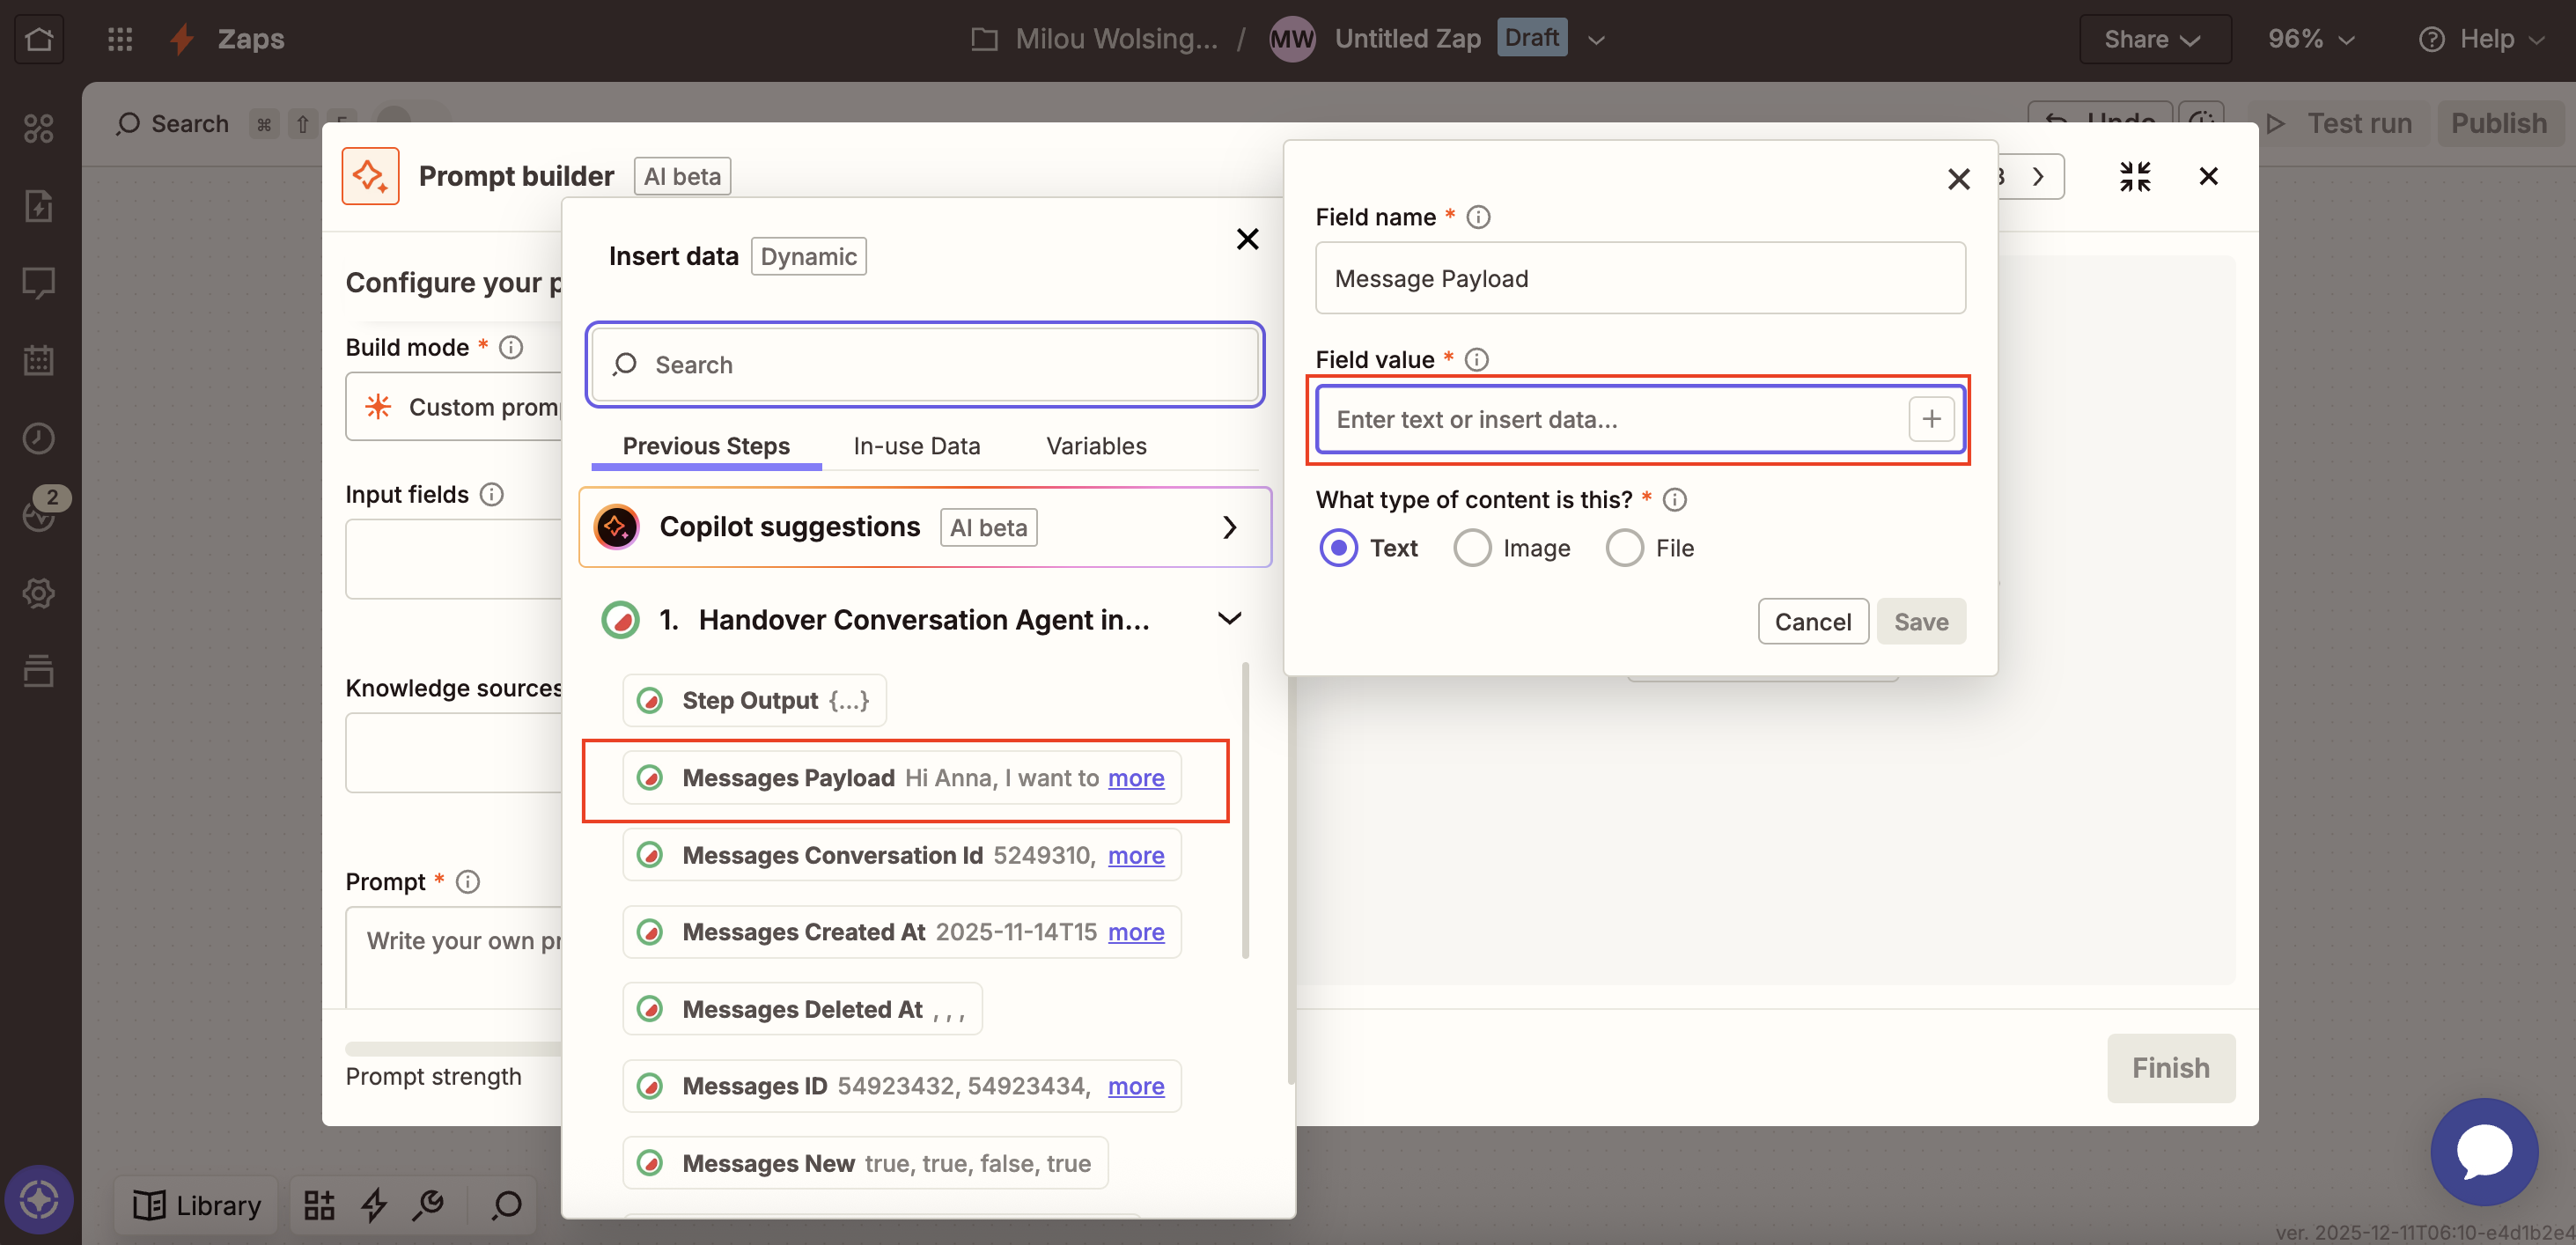Collapse the Handover Conversation Agent step

1229,618
